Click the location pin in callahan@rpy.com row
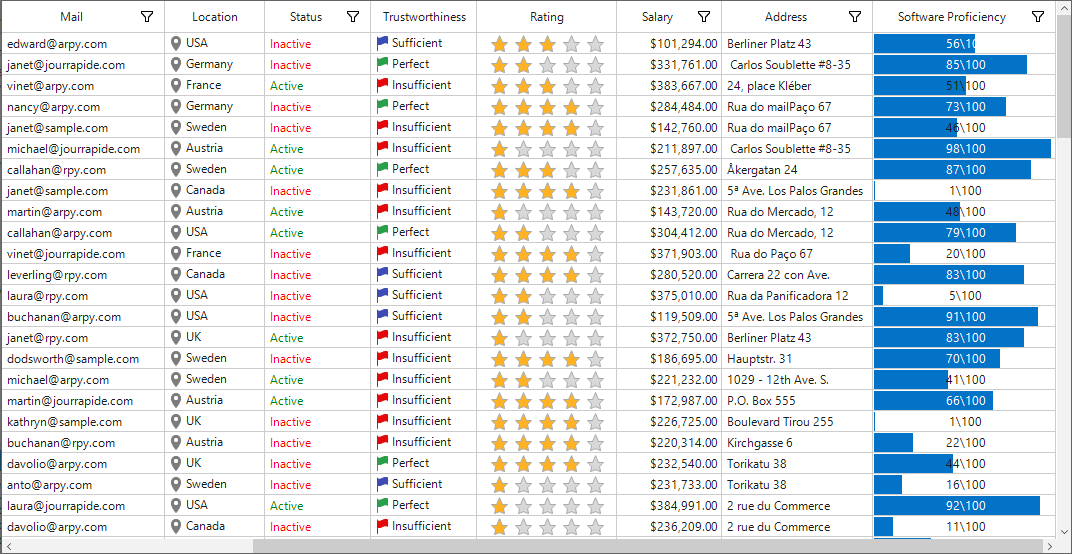The image size is (1072, 554). 176,170
